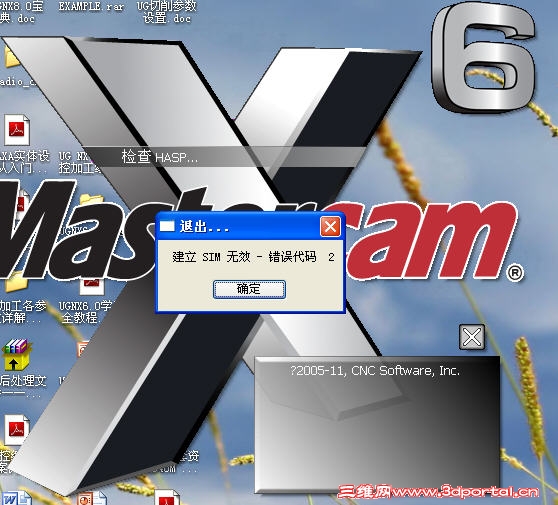The image size is (558, 505).
Task: Close the 退出 error dialog with the X
Action: coord(330,226)
